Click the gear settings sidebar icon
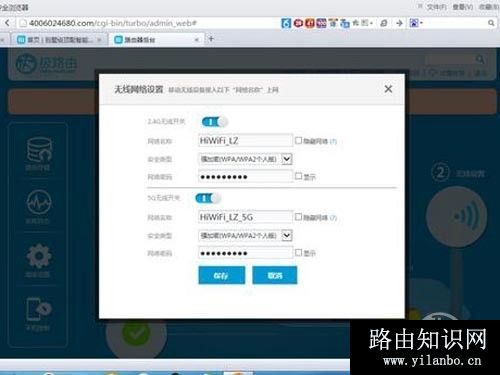Screen dimensions: 500x375 click(39, 256)
